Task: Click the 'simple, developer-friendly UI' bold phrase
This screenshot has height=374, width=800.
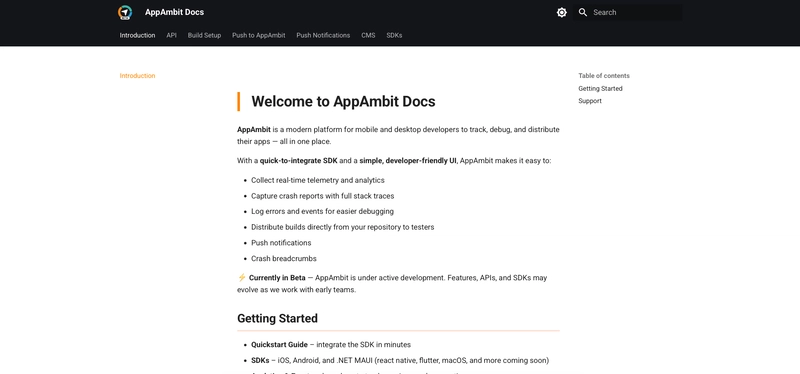Action: 408,161
